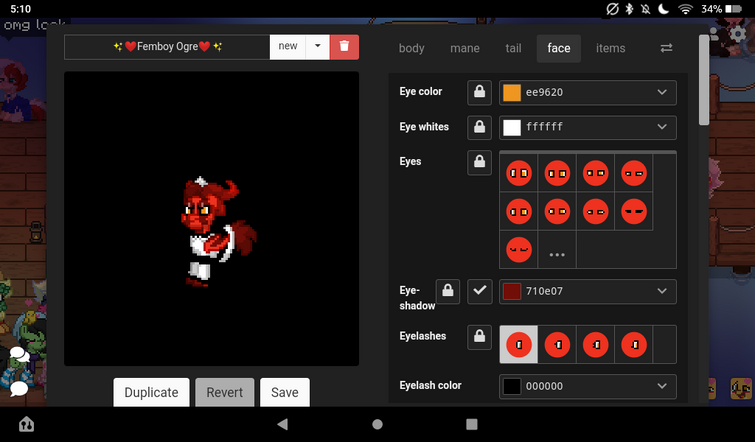Click the vertical scrollbar of the editor panel
The image size is (755, 442).
coord(703,80)
